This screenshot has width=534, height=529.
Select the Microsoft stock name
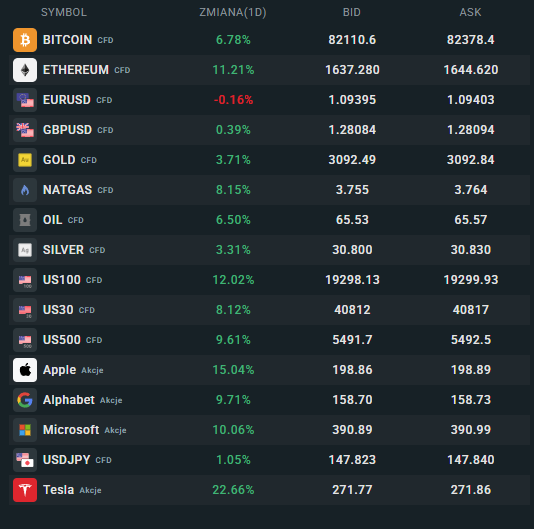(71, 430)
